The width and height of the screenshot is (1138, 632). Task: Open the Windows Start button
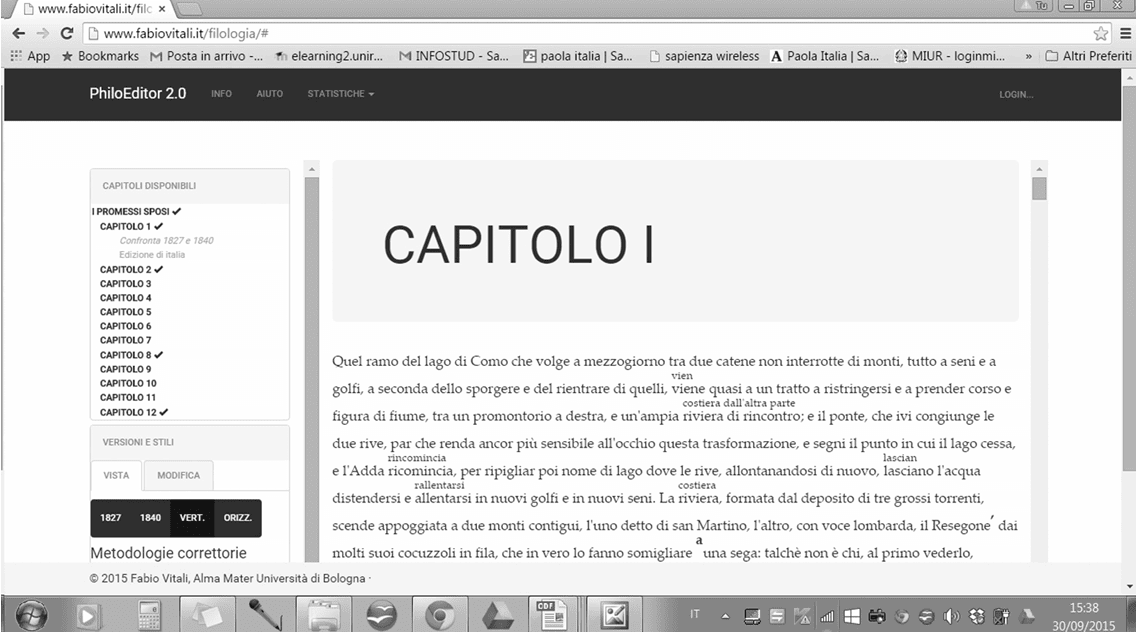click(31, 616)
